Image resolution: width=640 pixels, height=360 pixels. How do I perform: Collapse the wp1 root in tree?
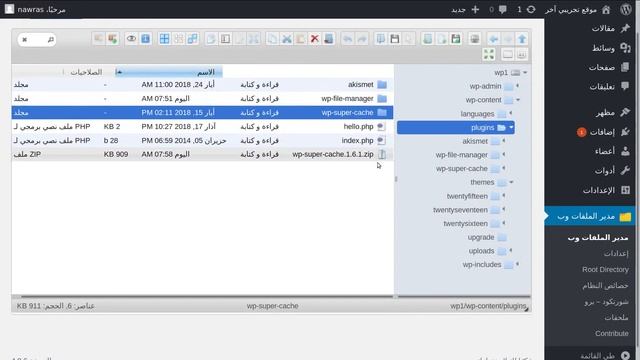(x=525, y=73)
